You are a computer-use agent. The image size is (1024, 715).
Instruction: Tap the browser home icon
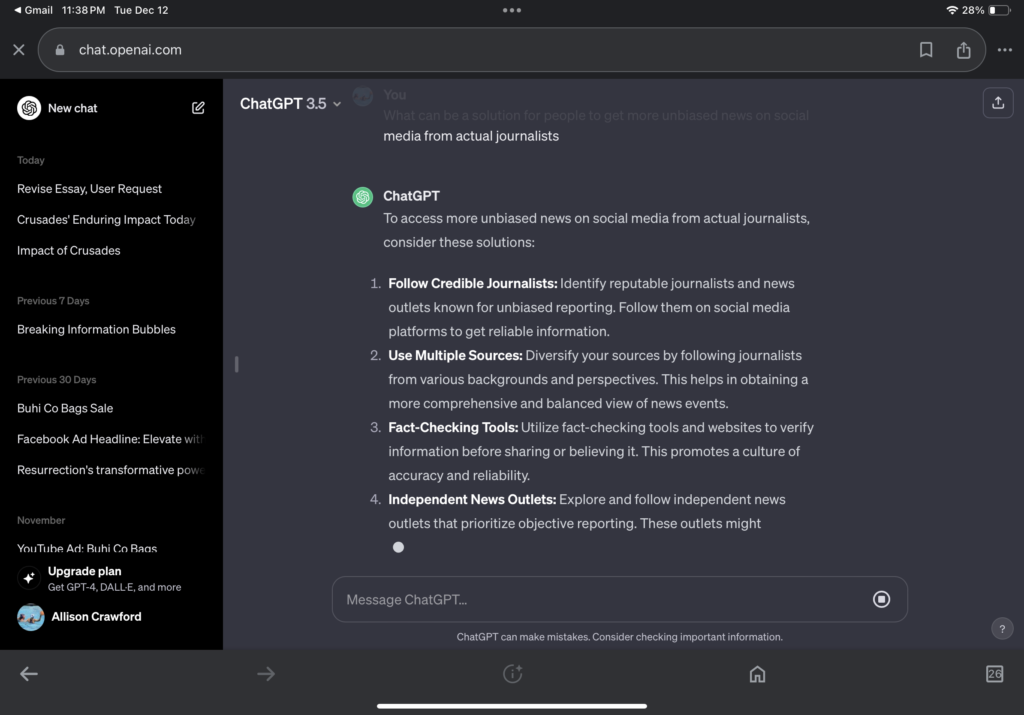(x=757, y=674)
